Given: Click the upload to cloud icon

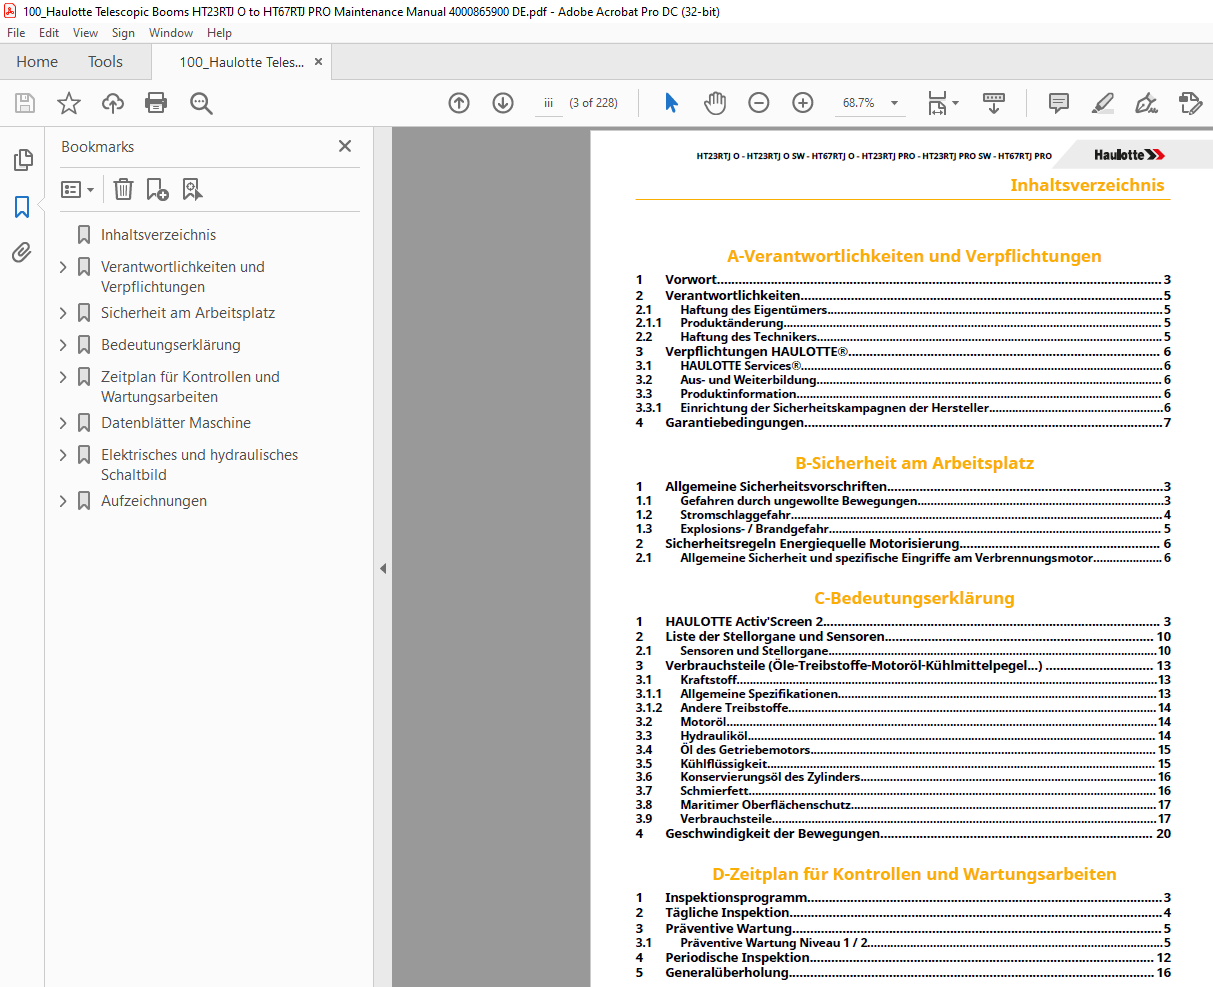Looking at the screenshot, I should coord(113,103).
